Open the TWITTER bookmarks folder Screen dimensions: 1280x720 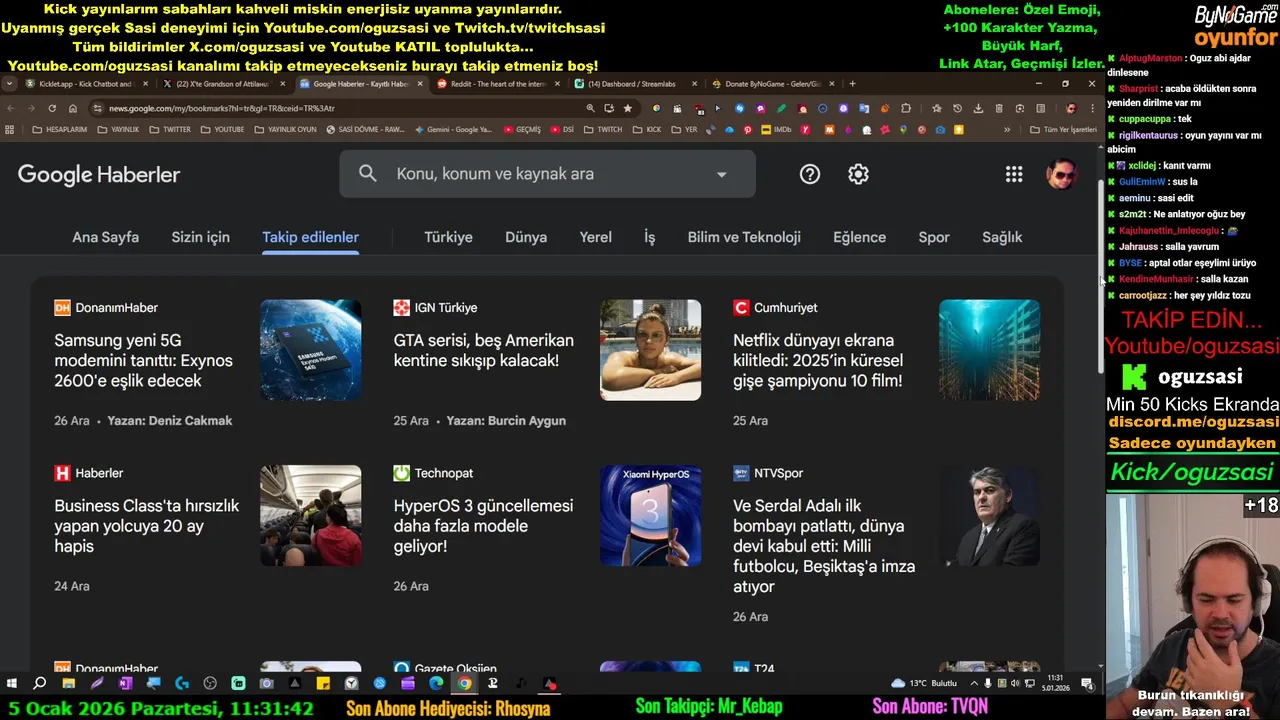[170, 129]
